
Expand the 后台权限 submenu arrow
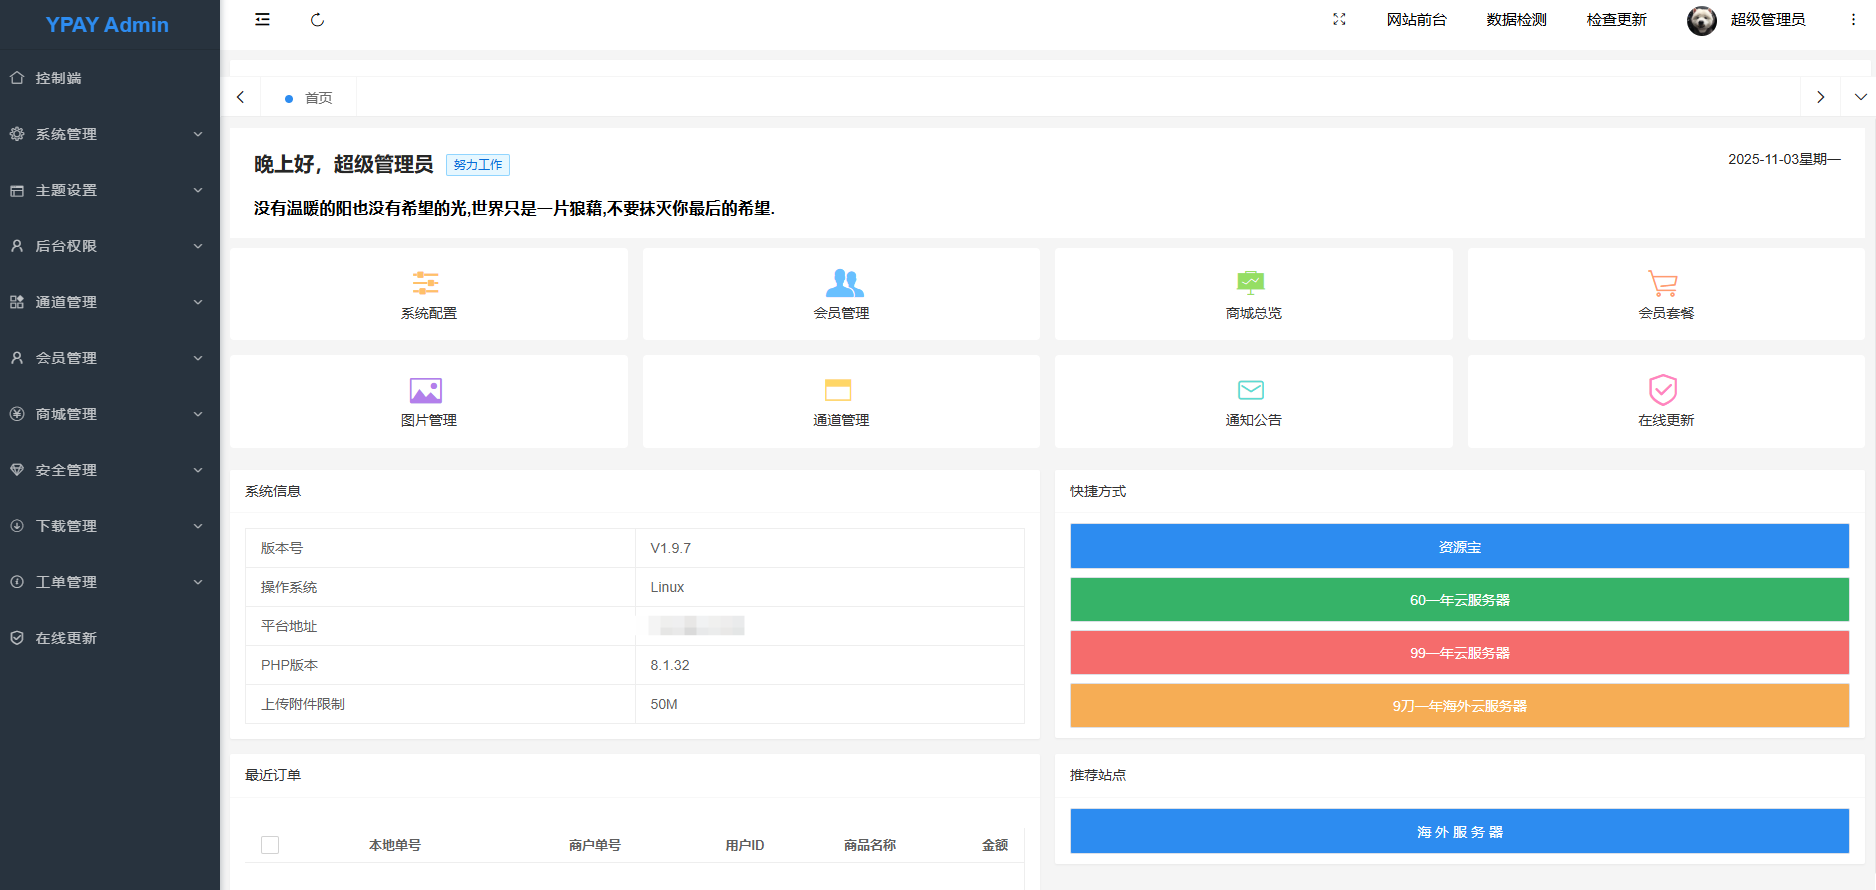[198, 246]
